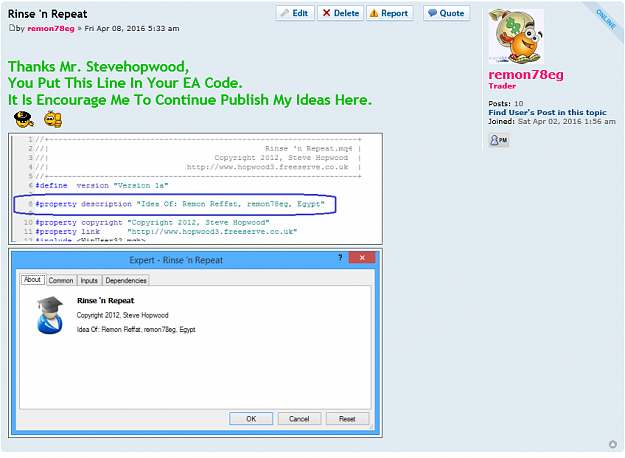Click 'Idea Of: Remon Reffat' dialog text

[136, 330]
